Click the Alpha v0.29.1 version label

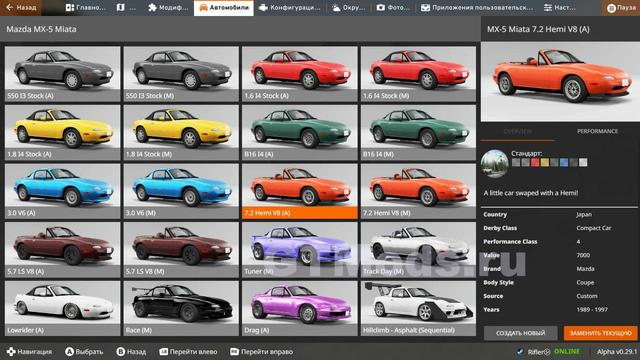tap(617, 351)
